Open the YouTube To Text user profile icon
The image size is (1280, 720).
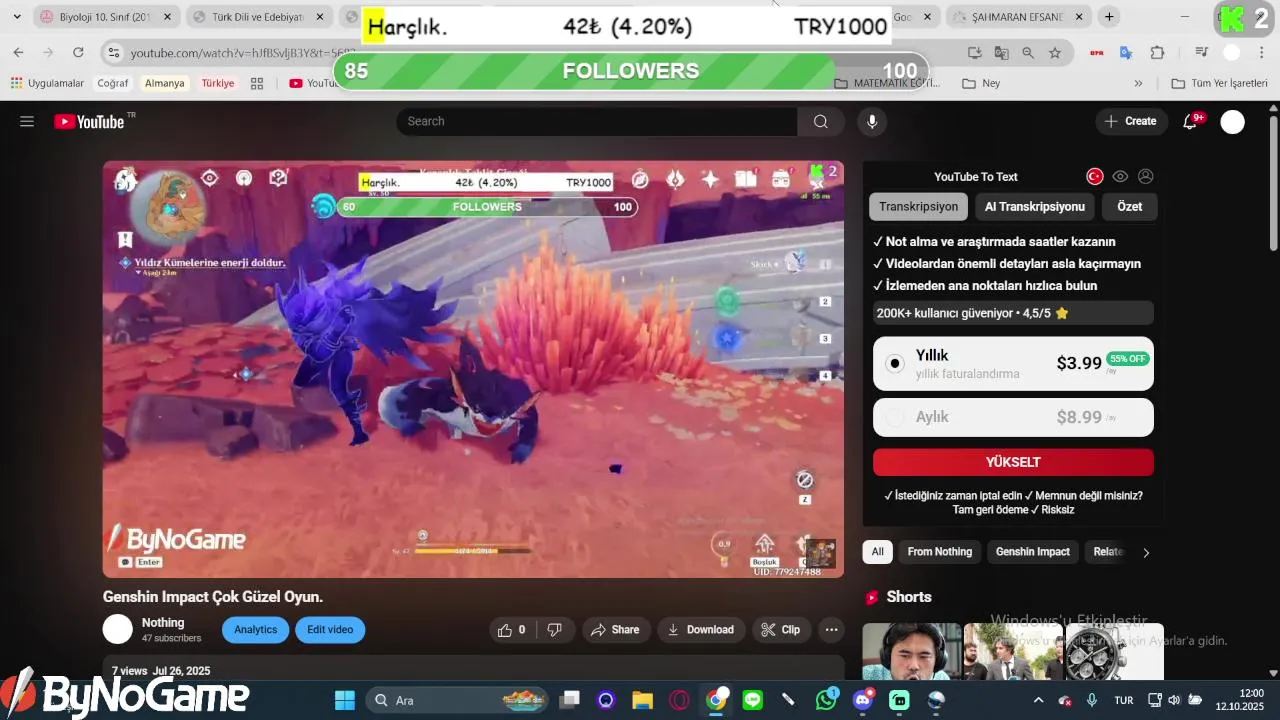click(1146, 176)
